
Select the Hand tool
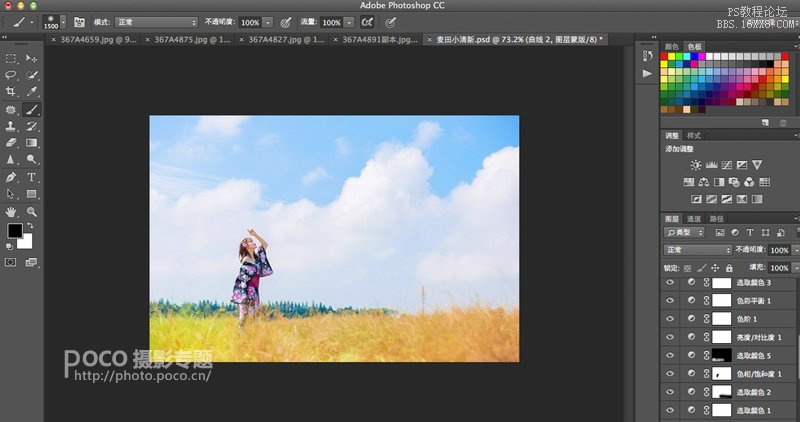(x=11, y=211)
